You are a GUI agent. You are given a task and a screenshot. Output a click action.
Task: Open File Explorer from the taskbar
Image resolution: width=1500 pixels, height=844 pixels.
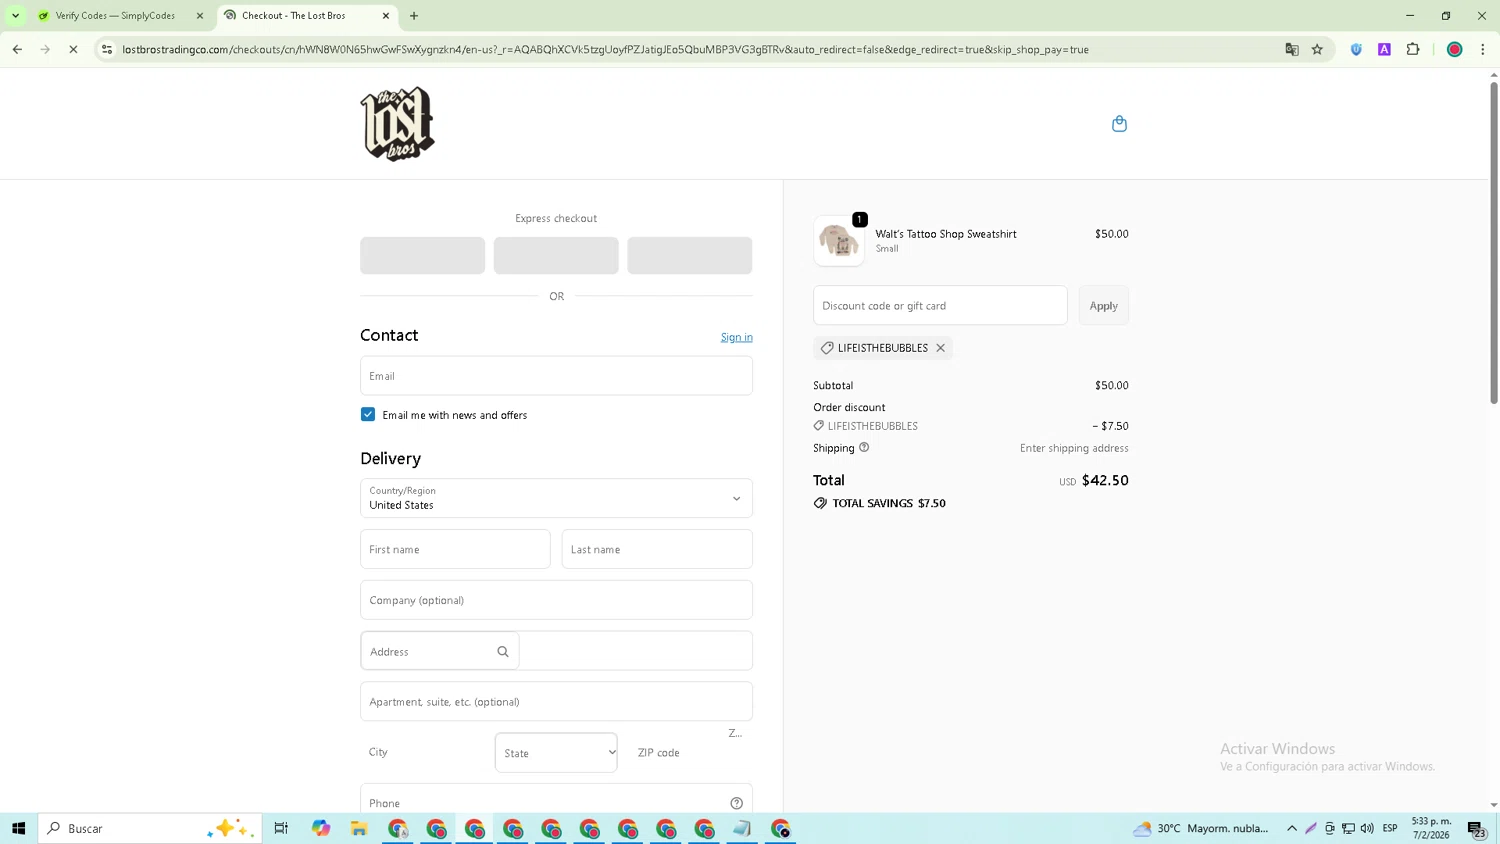359,828
